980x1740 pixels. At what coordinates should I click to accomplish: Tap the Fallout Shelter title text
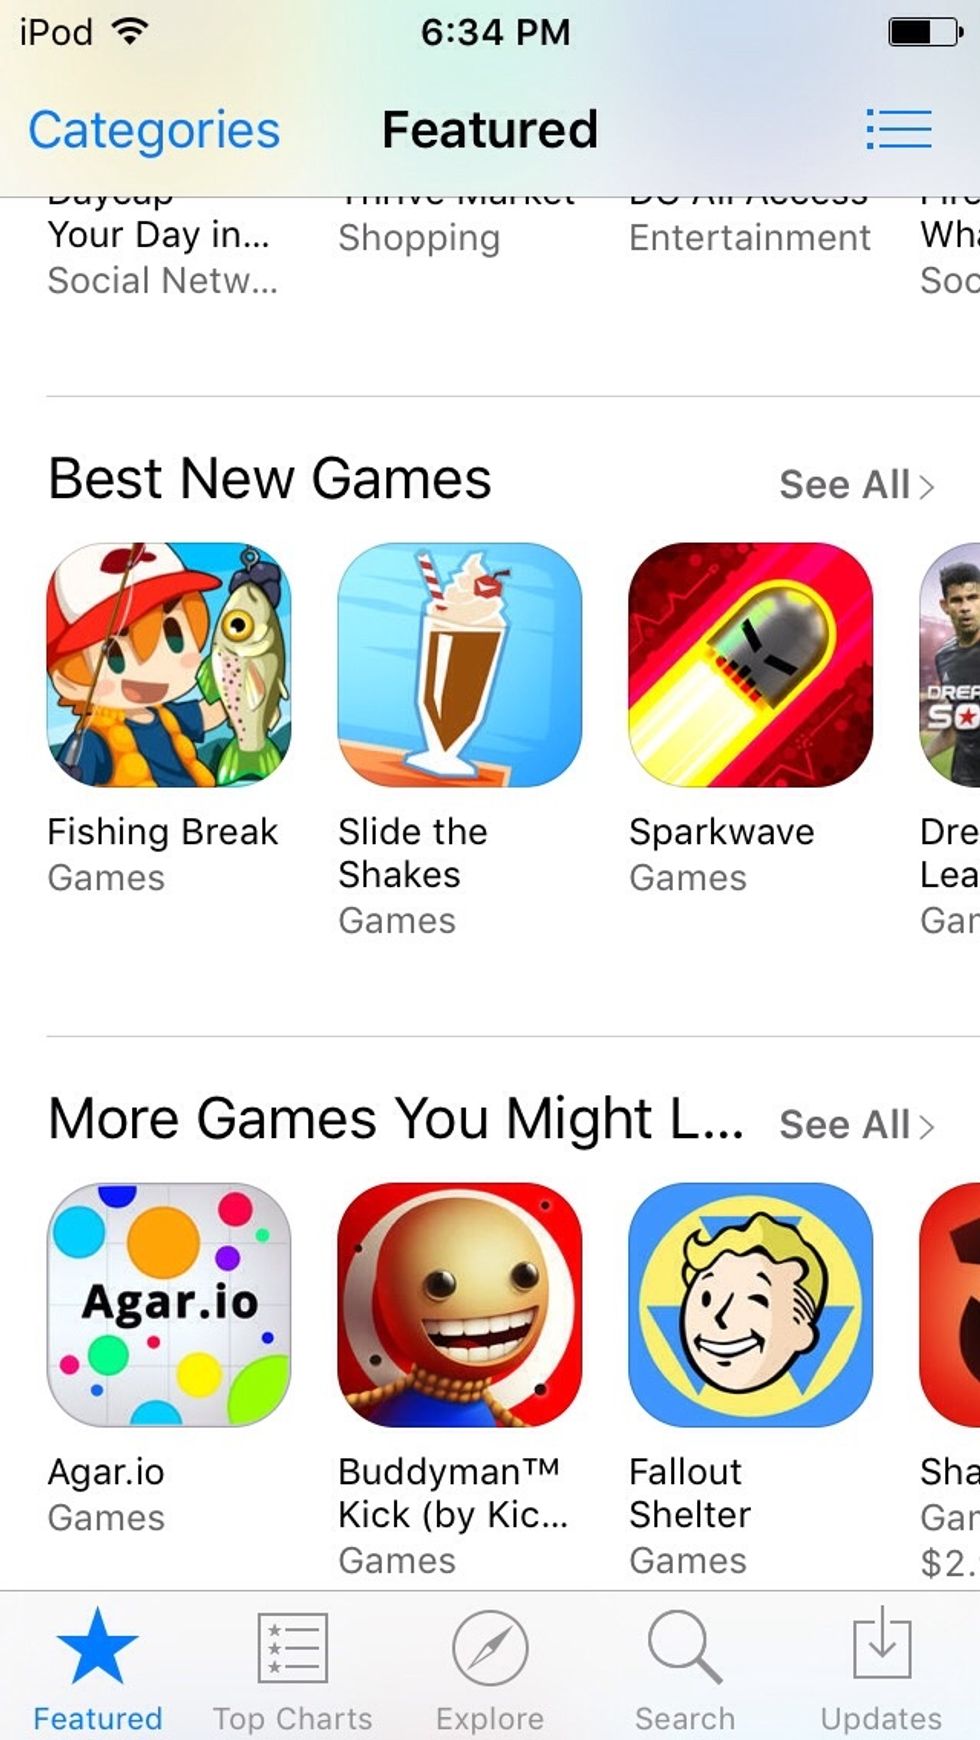pos(689,1493)
